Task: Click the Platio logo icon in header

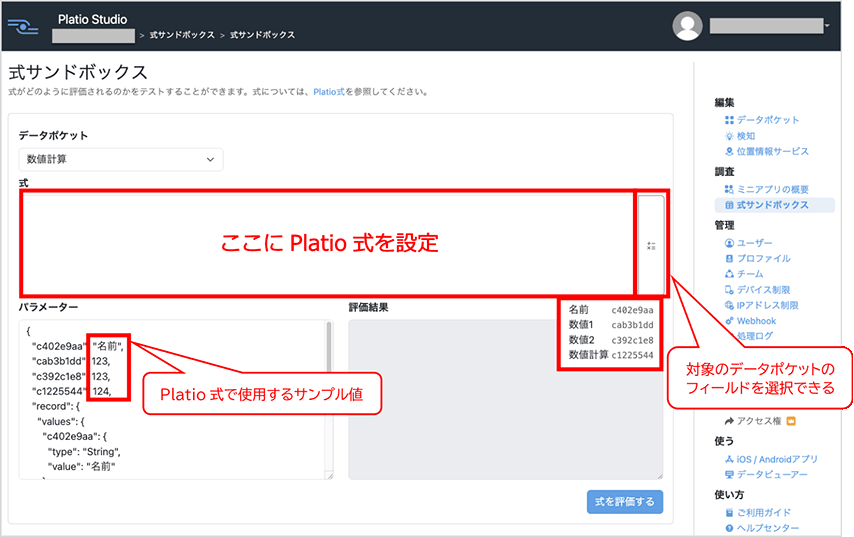Action: click(x=23, y=26)
